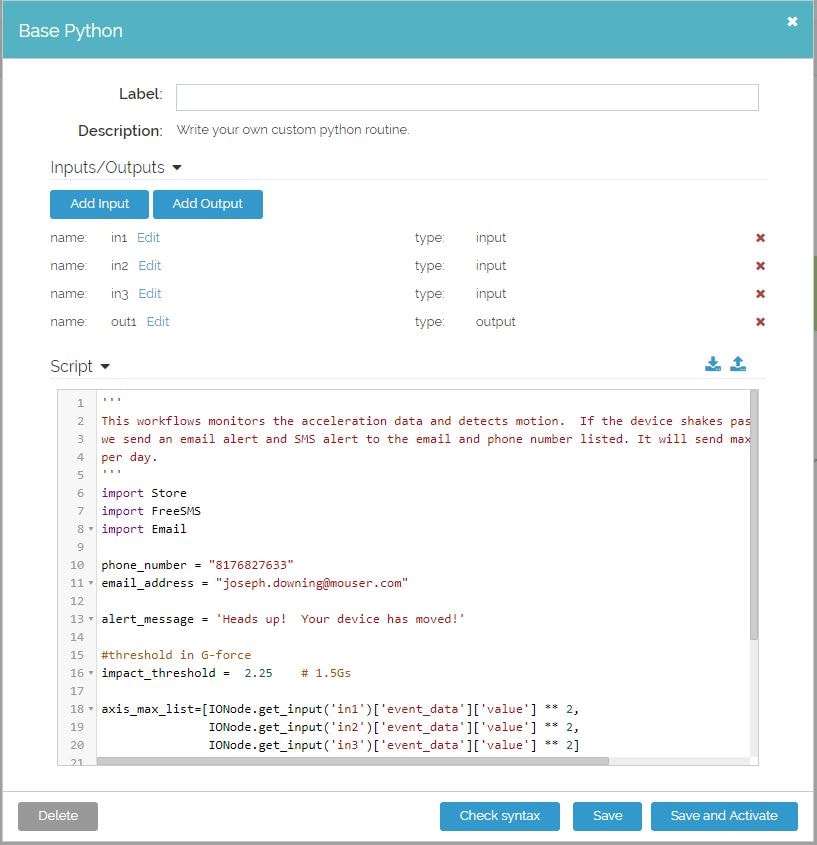The height and width of the screenshot is (845, 817).
Task: Remove the in2 input with the red X
Action: tap(760, 266)
